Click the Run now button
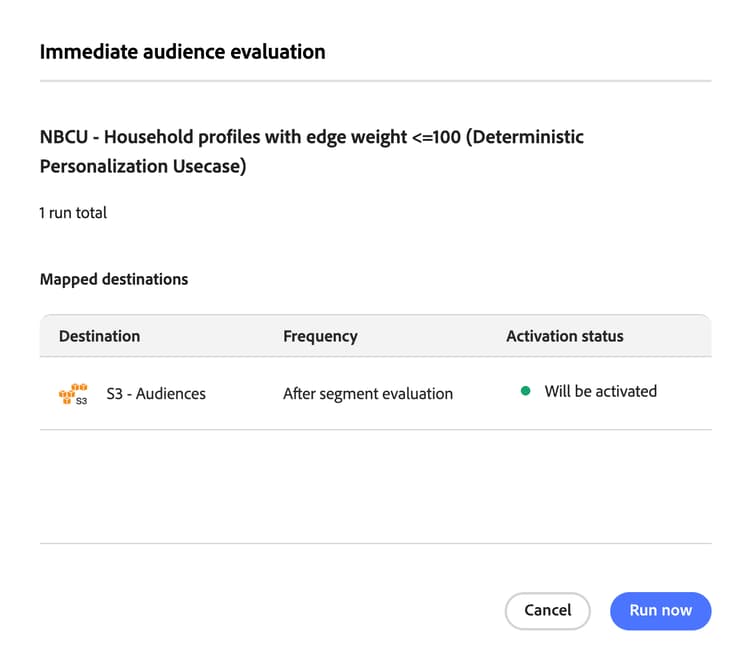The height and width of the screenshot is (670, 750). 660,611
